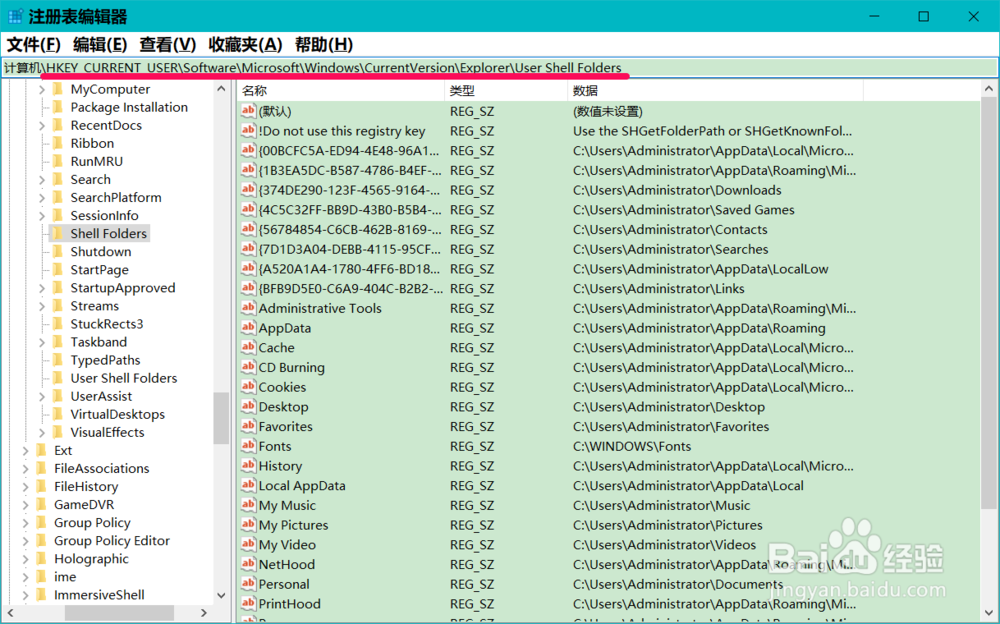Sort values by the 类型 column header
Screen dimensions: 1000x624
coord(506,91)
